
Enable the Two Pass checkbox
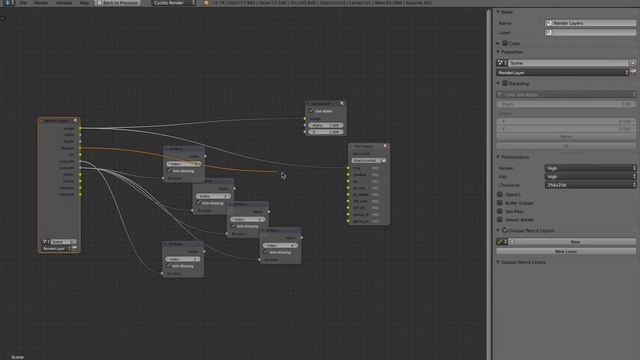point(500,211)
